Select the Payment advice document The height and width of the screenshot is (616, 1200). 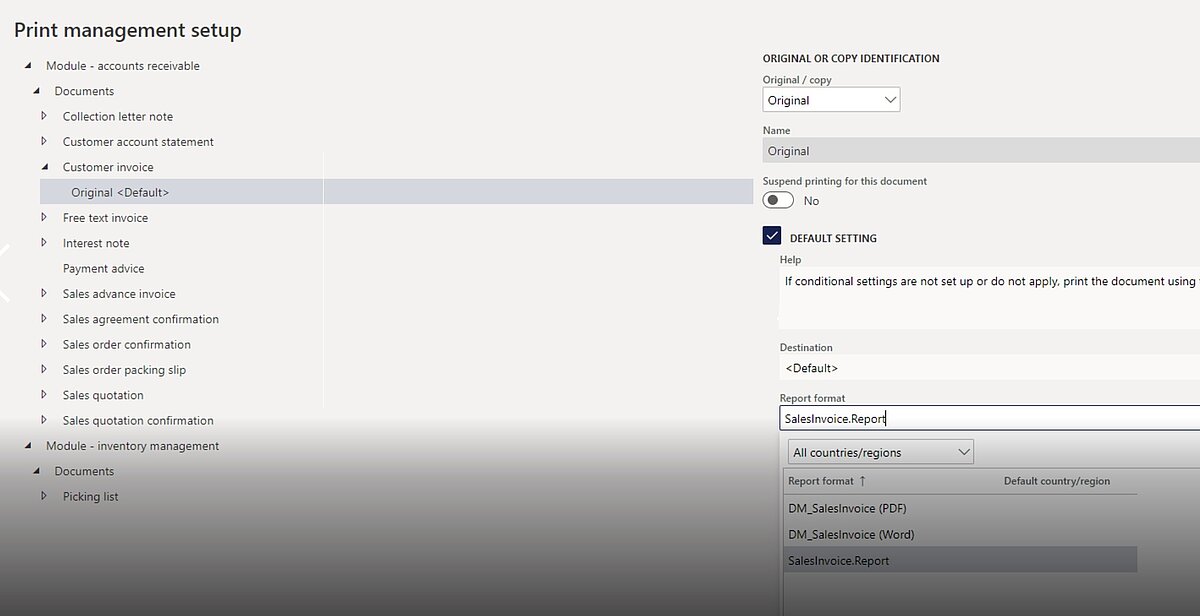tap(103, 268)
